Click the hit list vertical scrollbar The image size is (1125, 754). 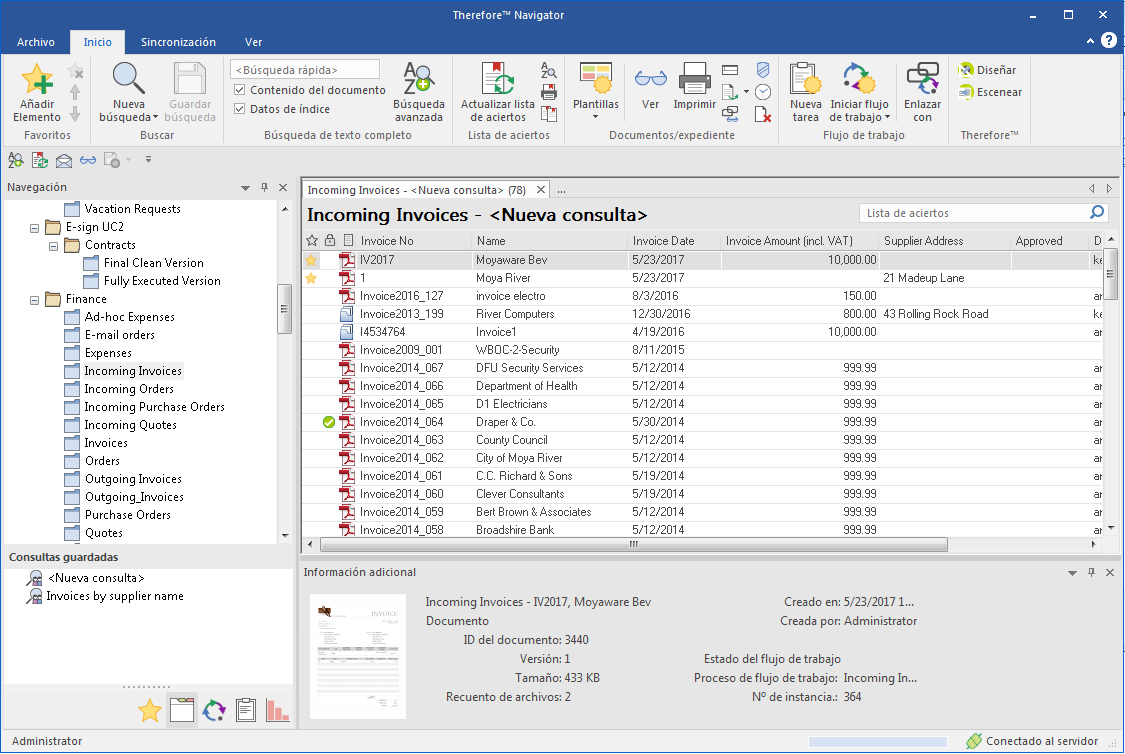tap(1111, 274)
